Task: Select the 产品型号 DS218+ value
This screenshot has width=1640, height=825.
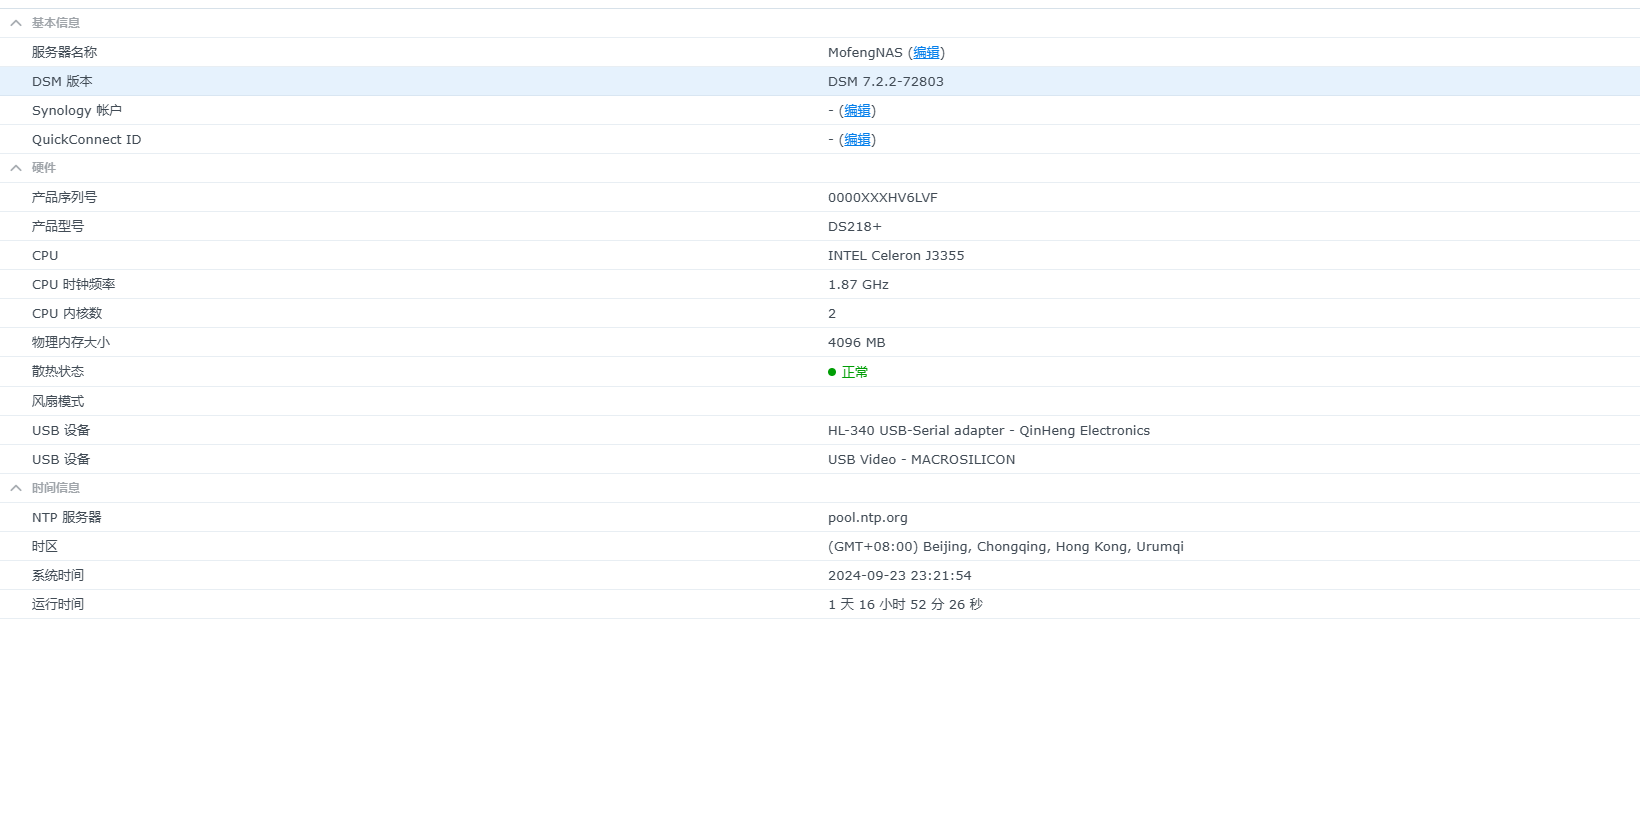Action: click(854, 227)
